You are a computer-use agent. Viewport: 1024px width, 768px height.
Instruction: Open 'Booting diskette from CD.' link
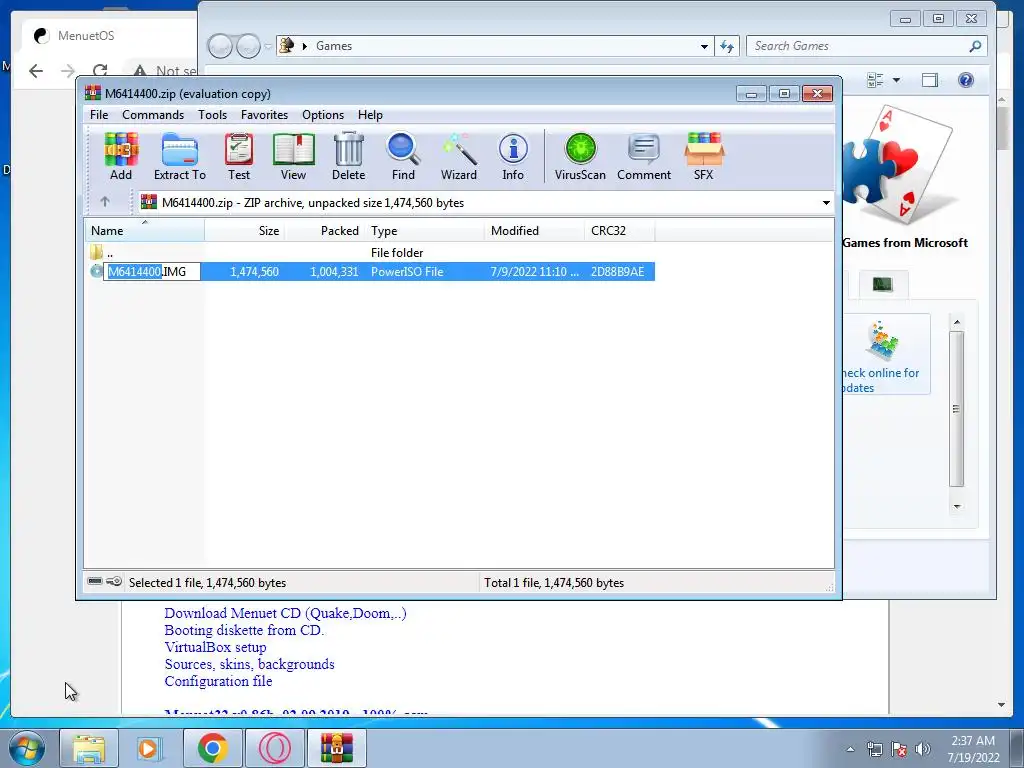(x=244, y=630)
